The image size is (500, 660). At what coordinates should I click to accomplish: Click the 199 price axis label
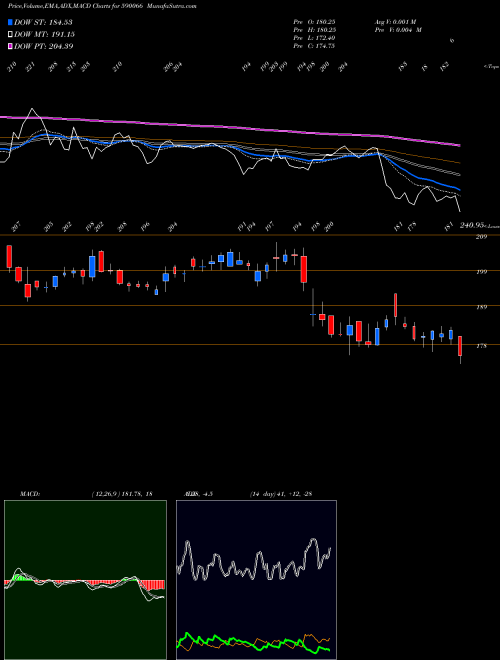[x=481, y=272]
